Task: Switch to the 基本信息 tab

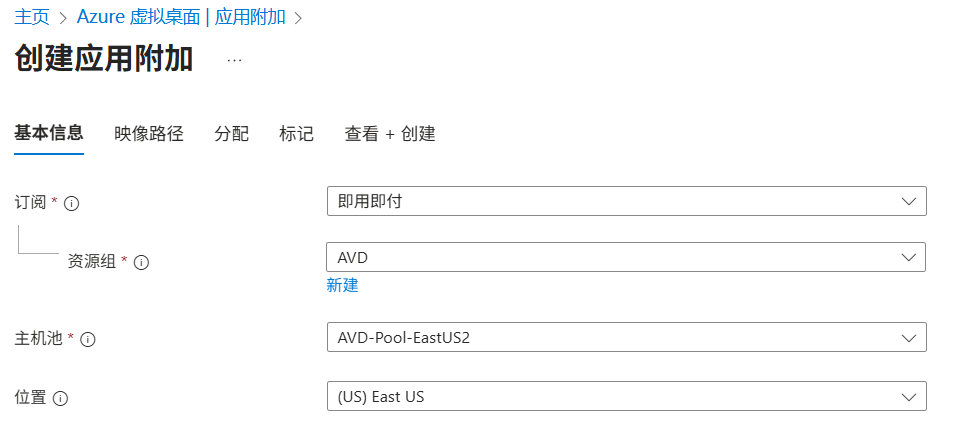Action: [x=49, y=134]
